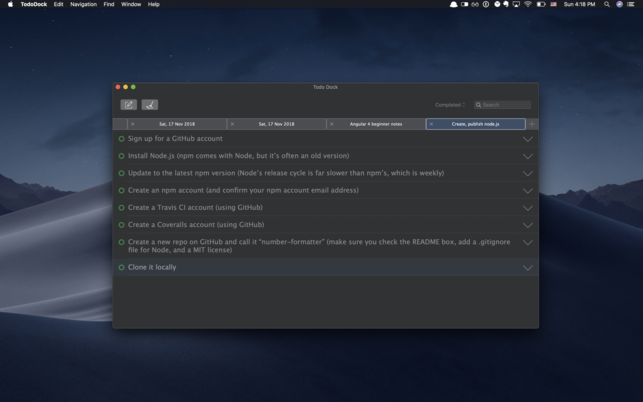Open the Help menu
Viewport: 643px width, 402px height.
coord(153,4)
